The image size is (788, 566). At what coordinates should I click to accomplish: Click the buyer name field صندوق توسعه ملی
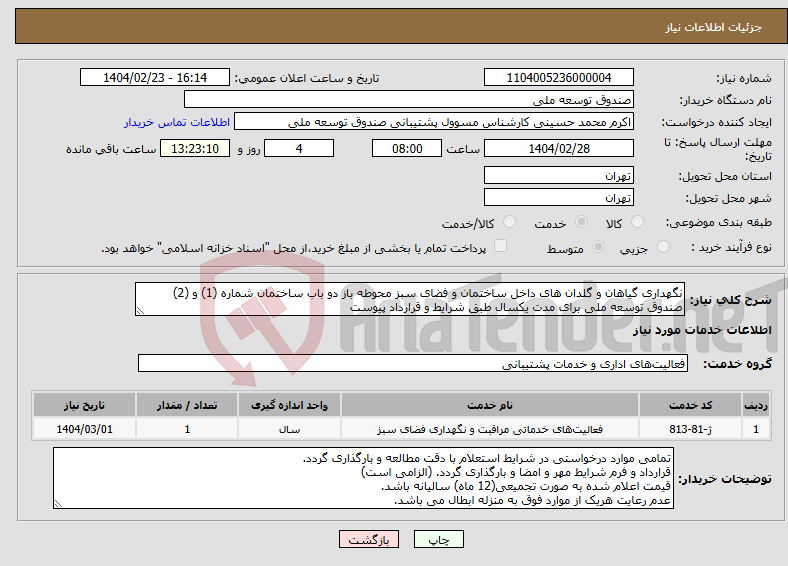(x=409, y=100)
